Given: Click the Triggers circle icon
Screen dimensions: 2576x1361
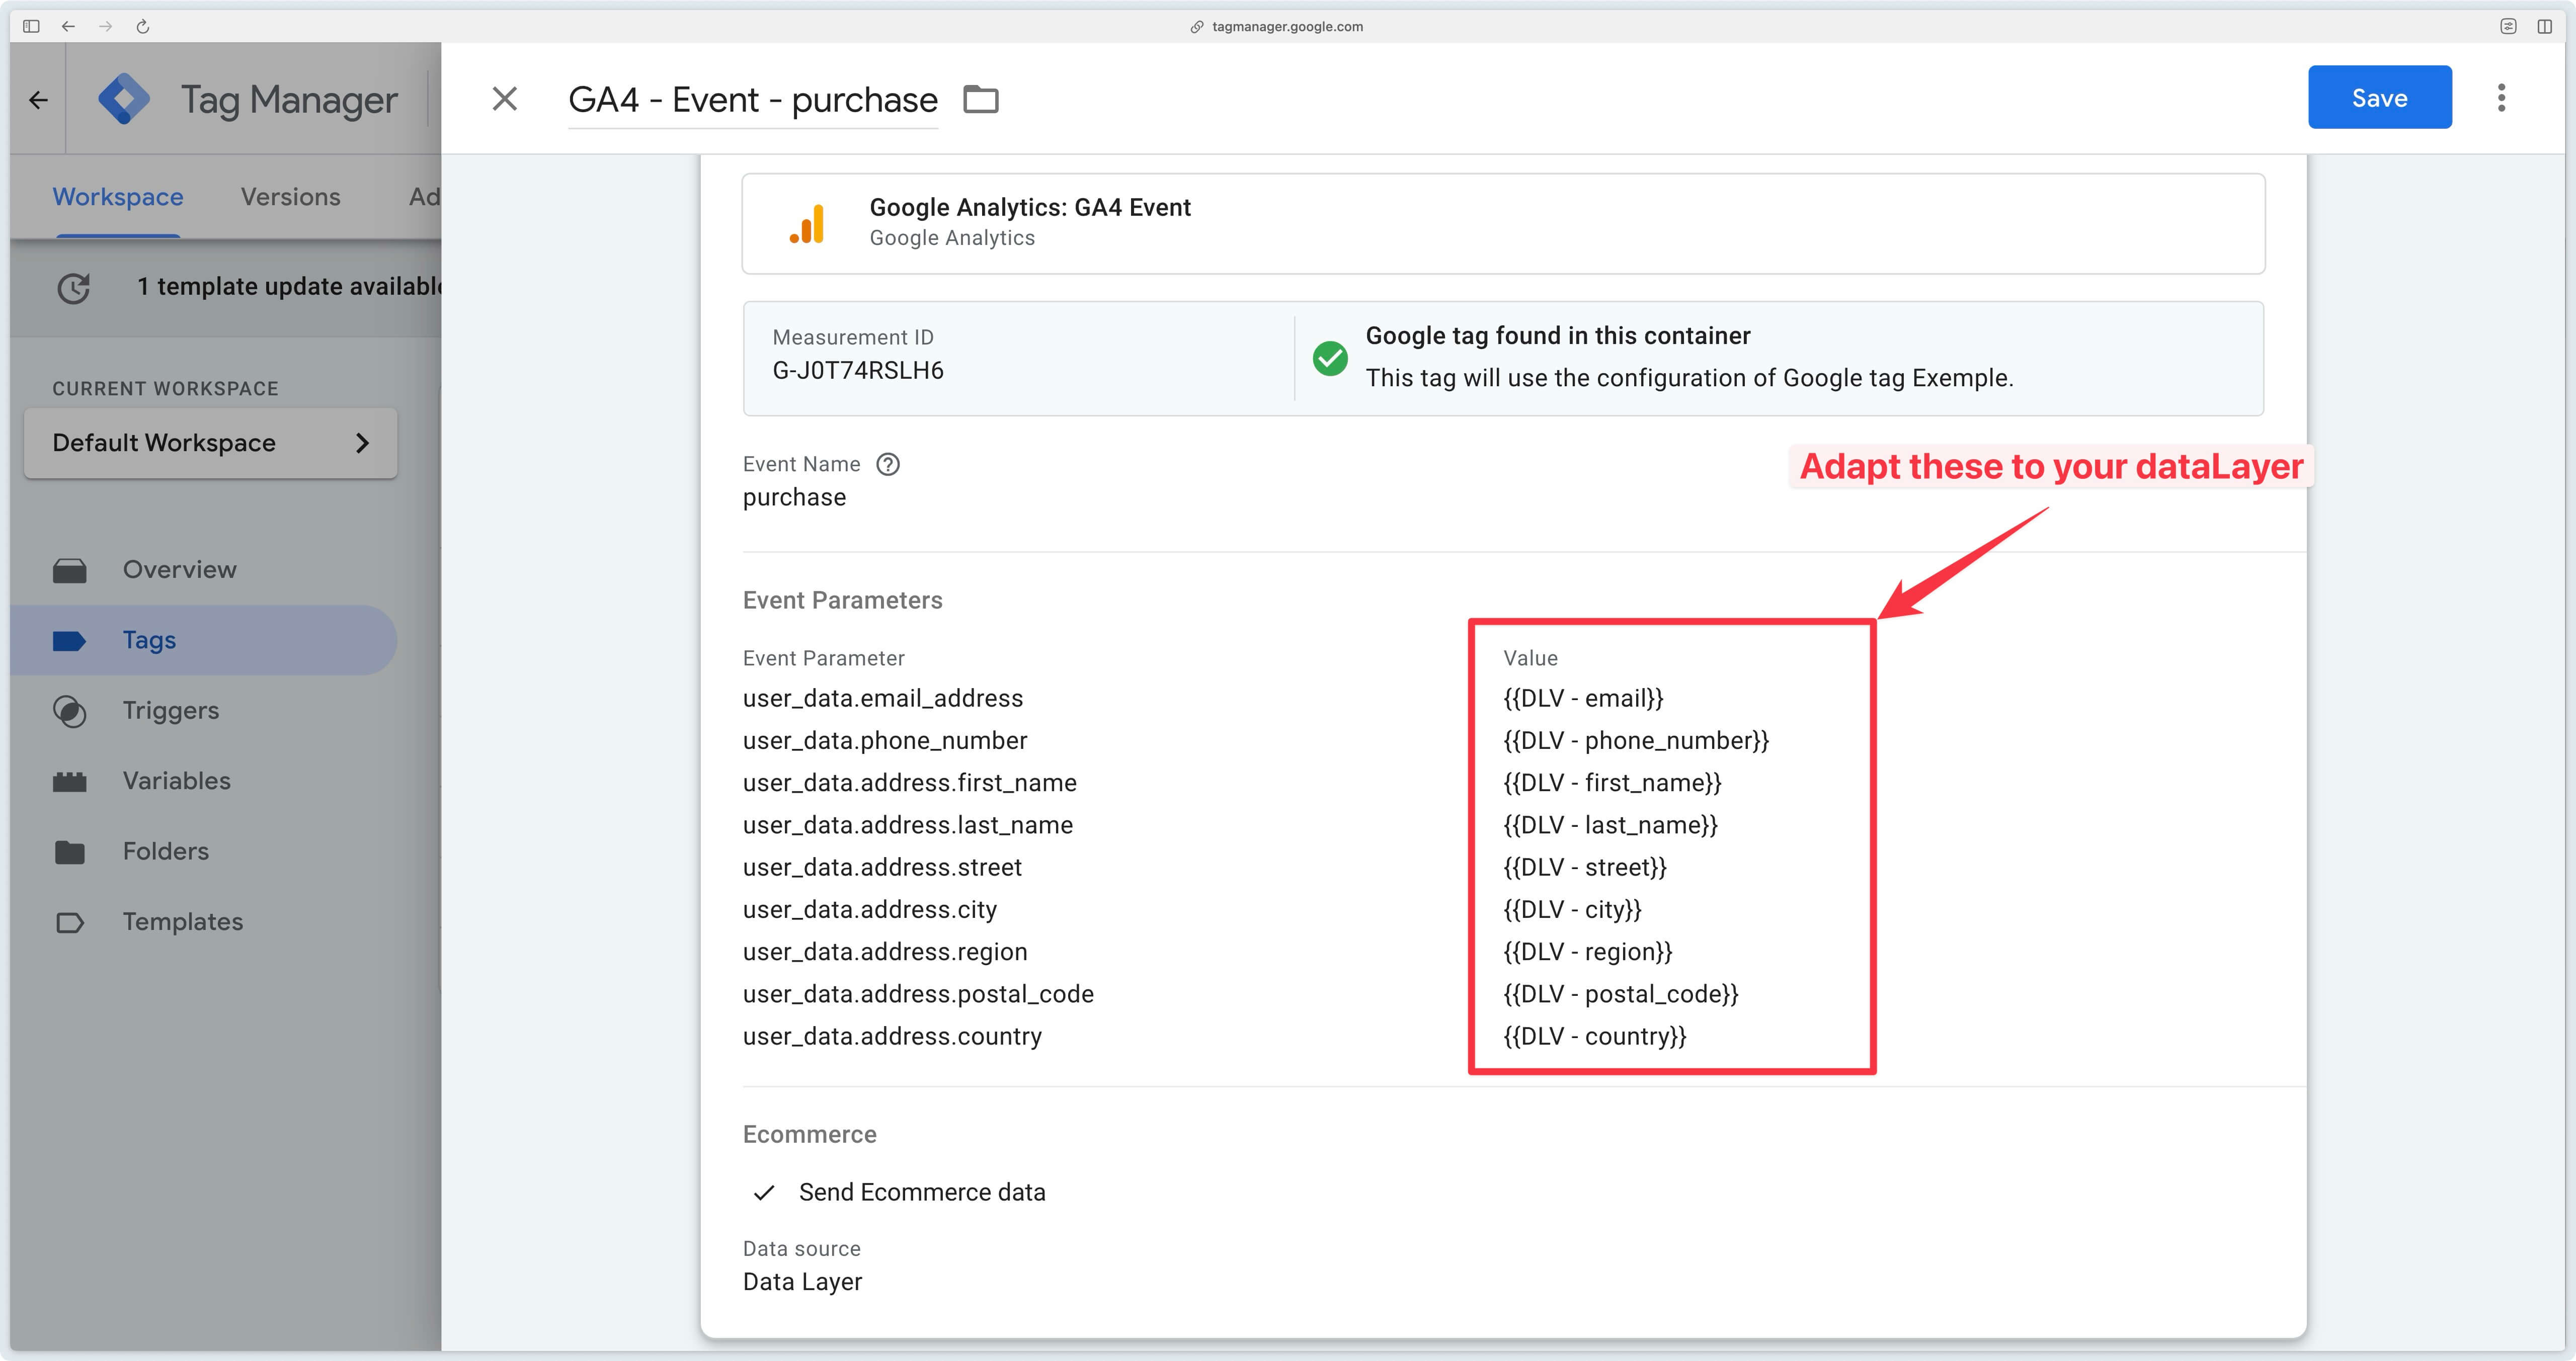Looking at the screenshot, I should (69, 711).
